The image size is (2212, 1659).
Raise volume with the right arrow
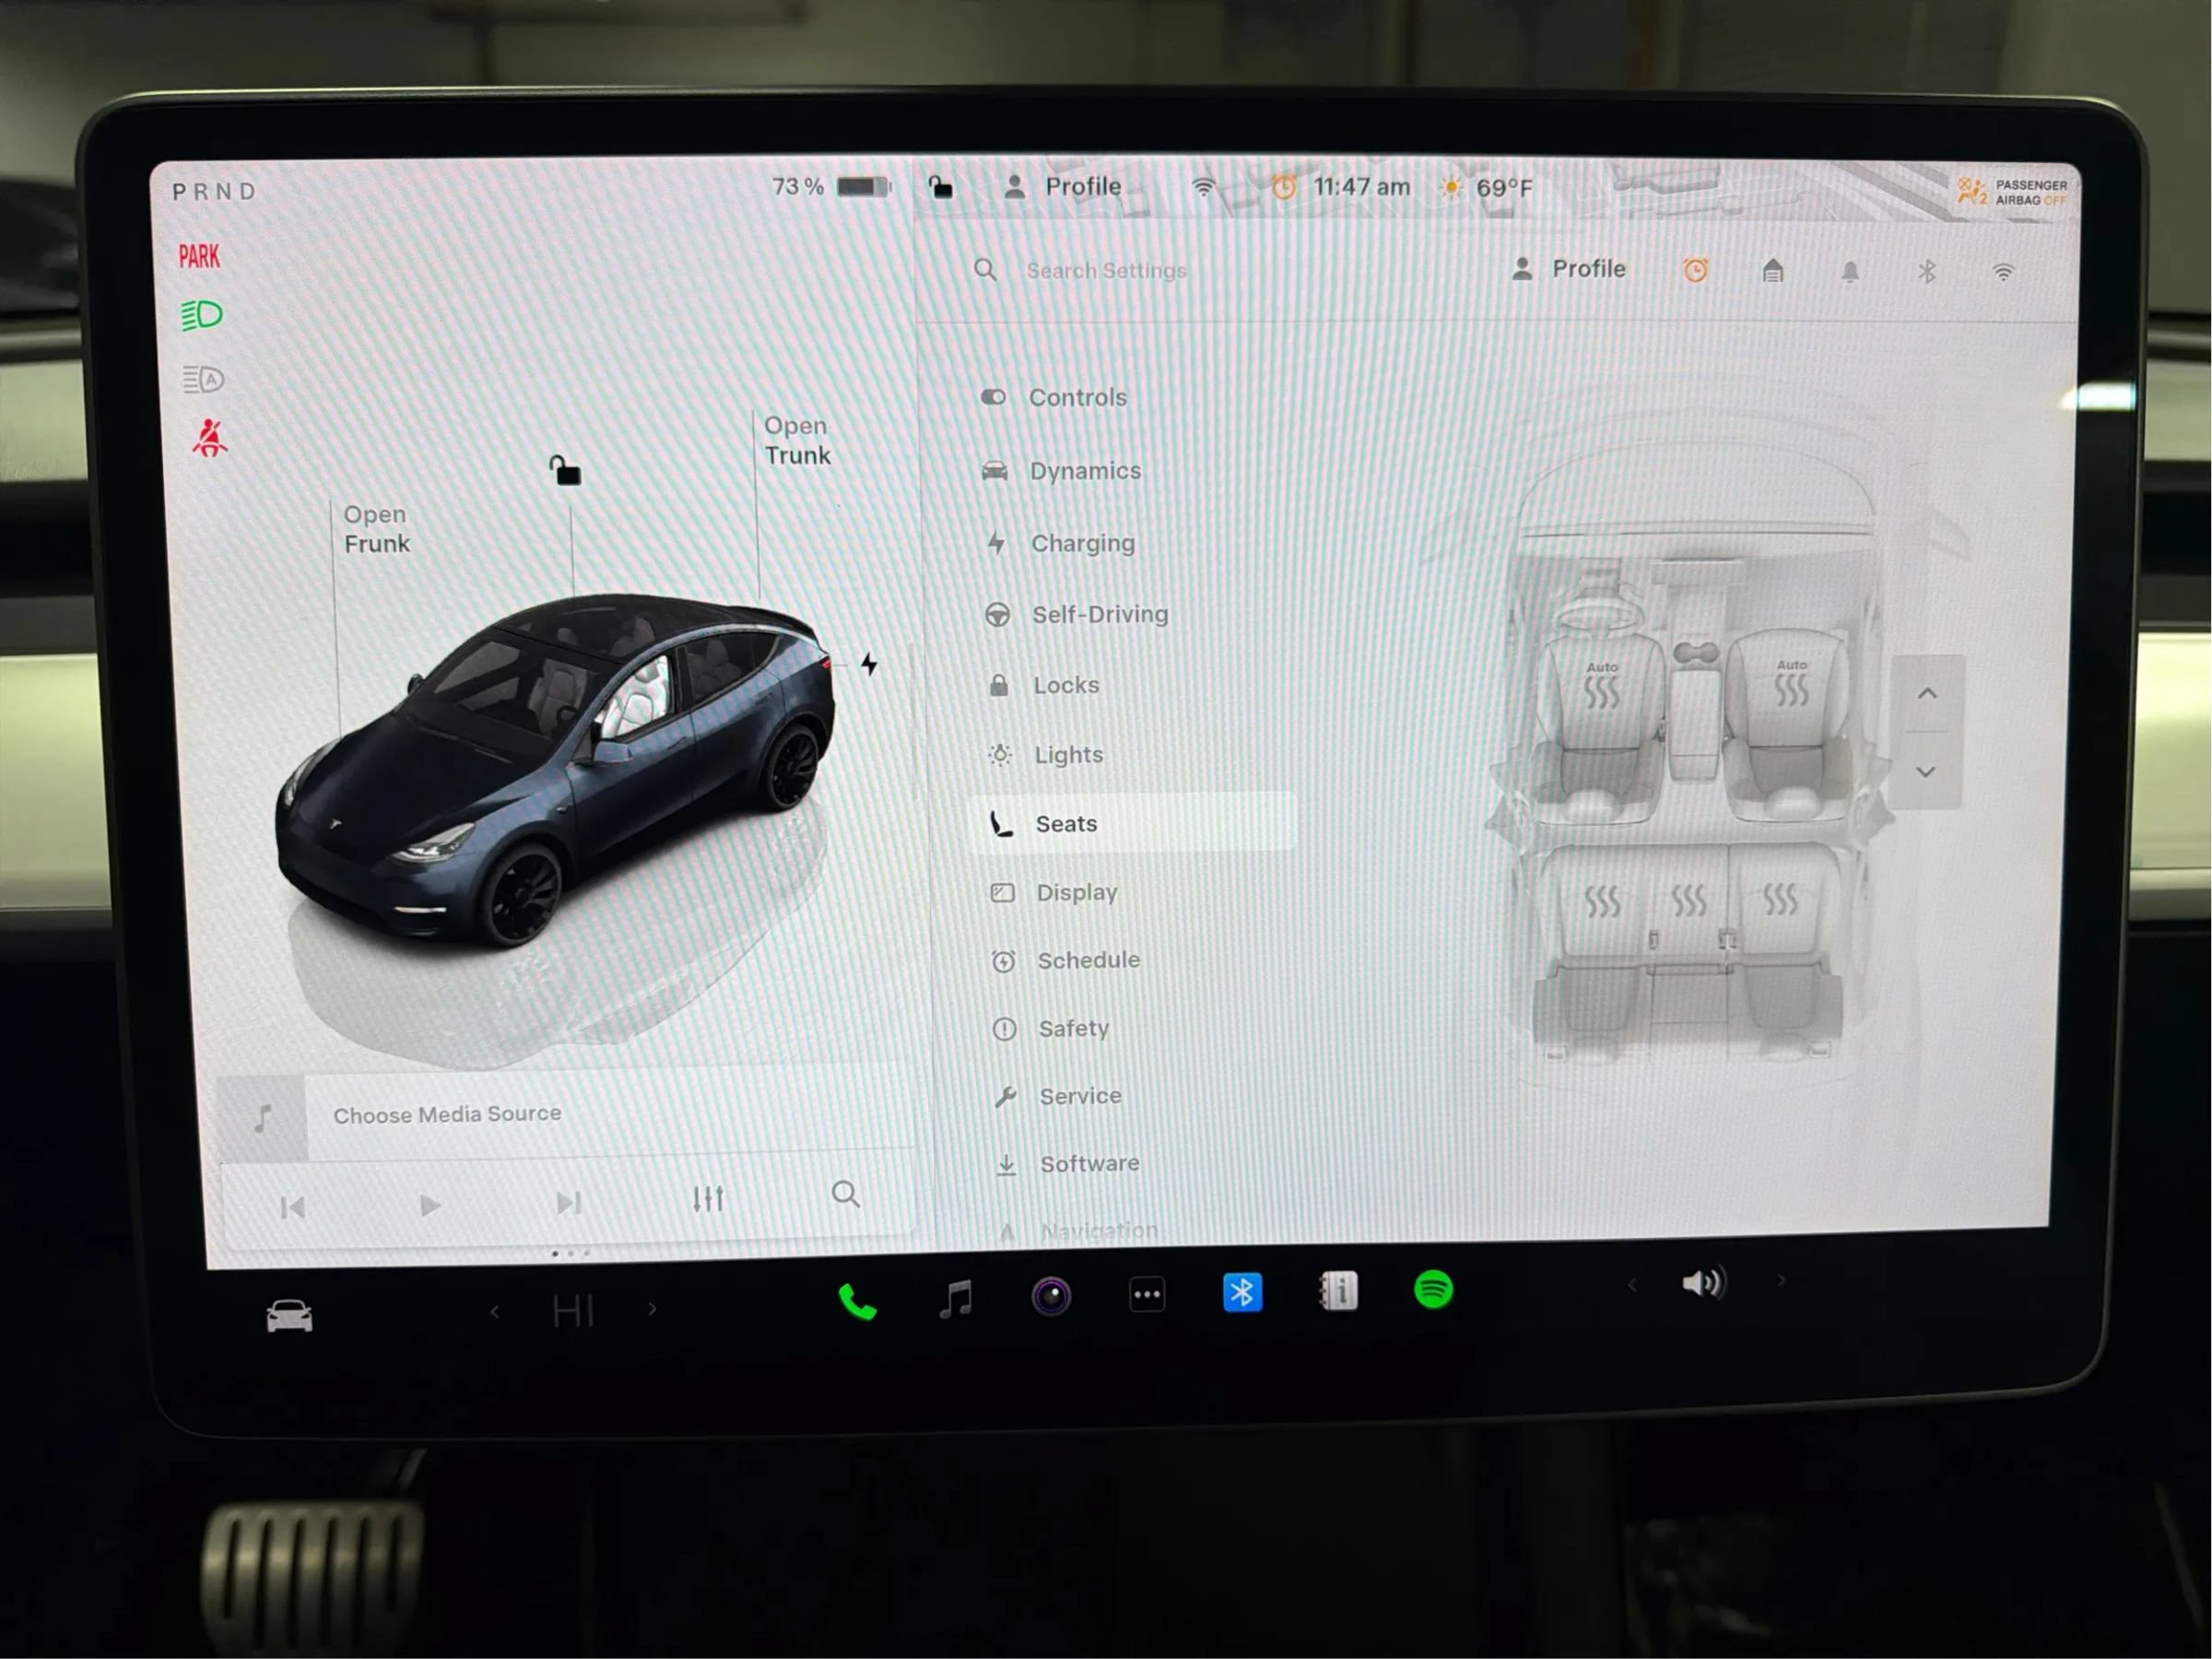click(1781, 1280)
